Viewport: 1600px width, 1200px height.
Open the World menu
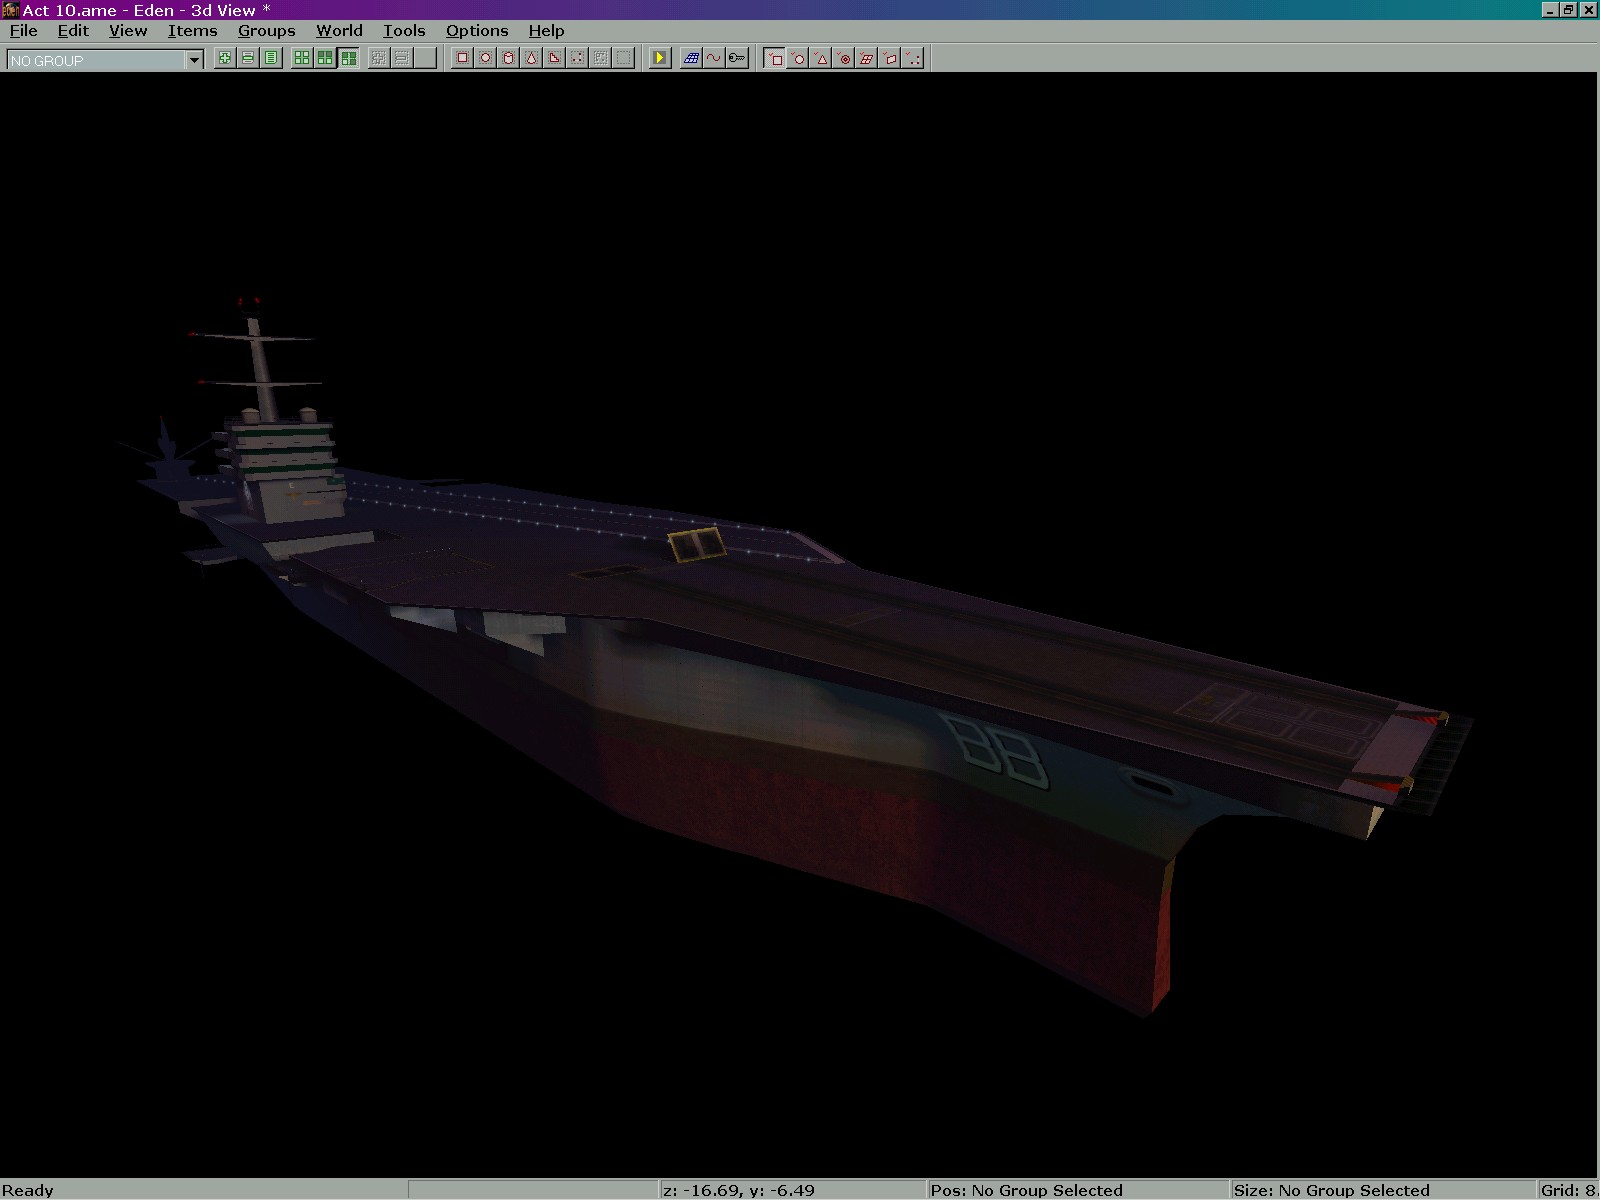(339, 31)
